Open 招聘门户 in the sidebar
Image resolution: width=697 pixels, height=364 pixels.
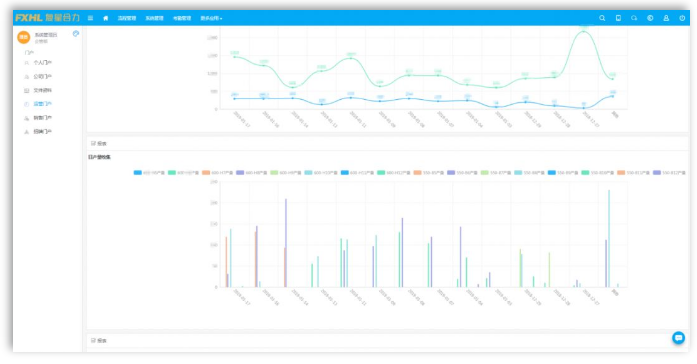[42, 132]
